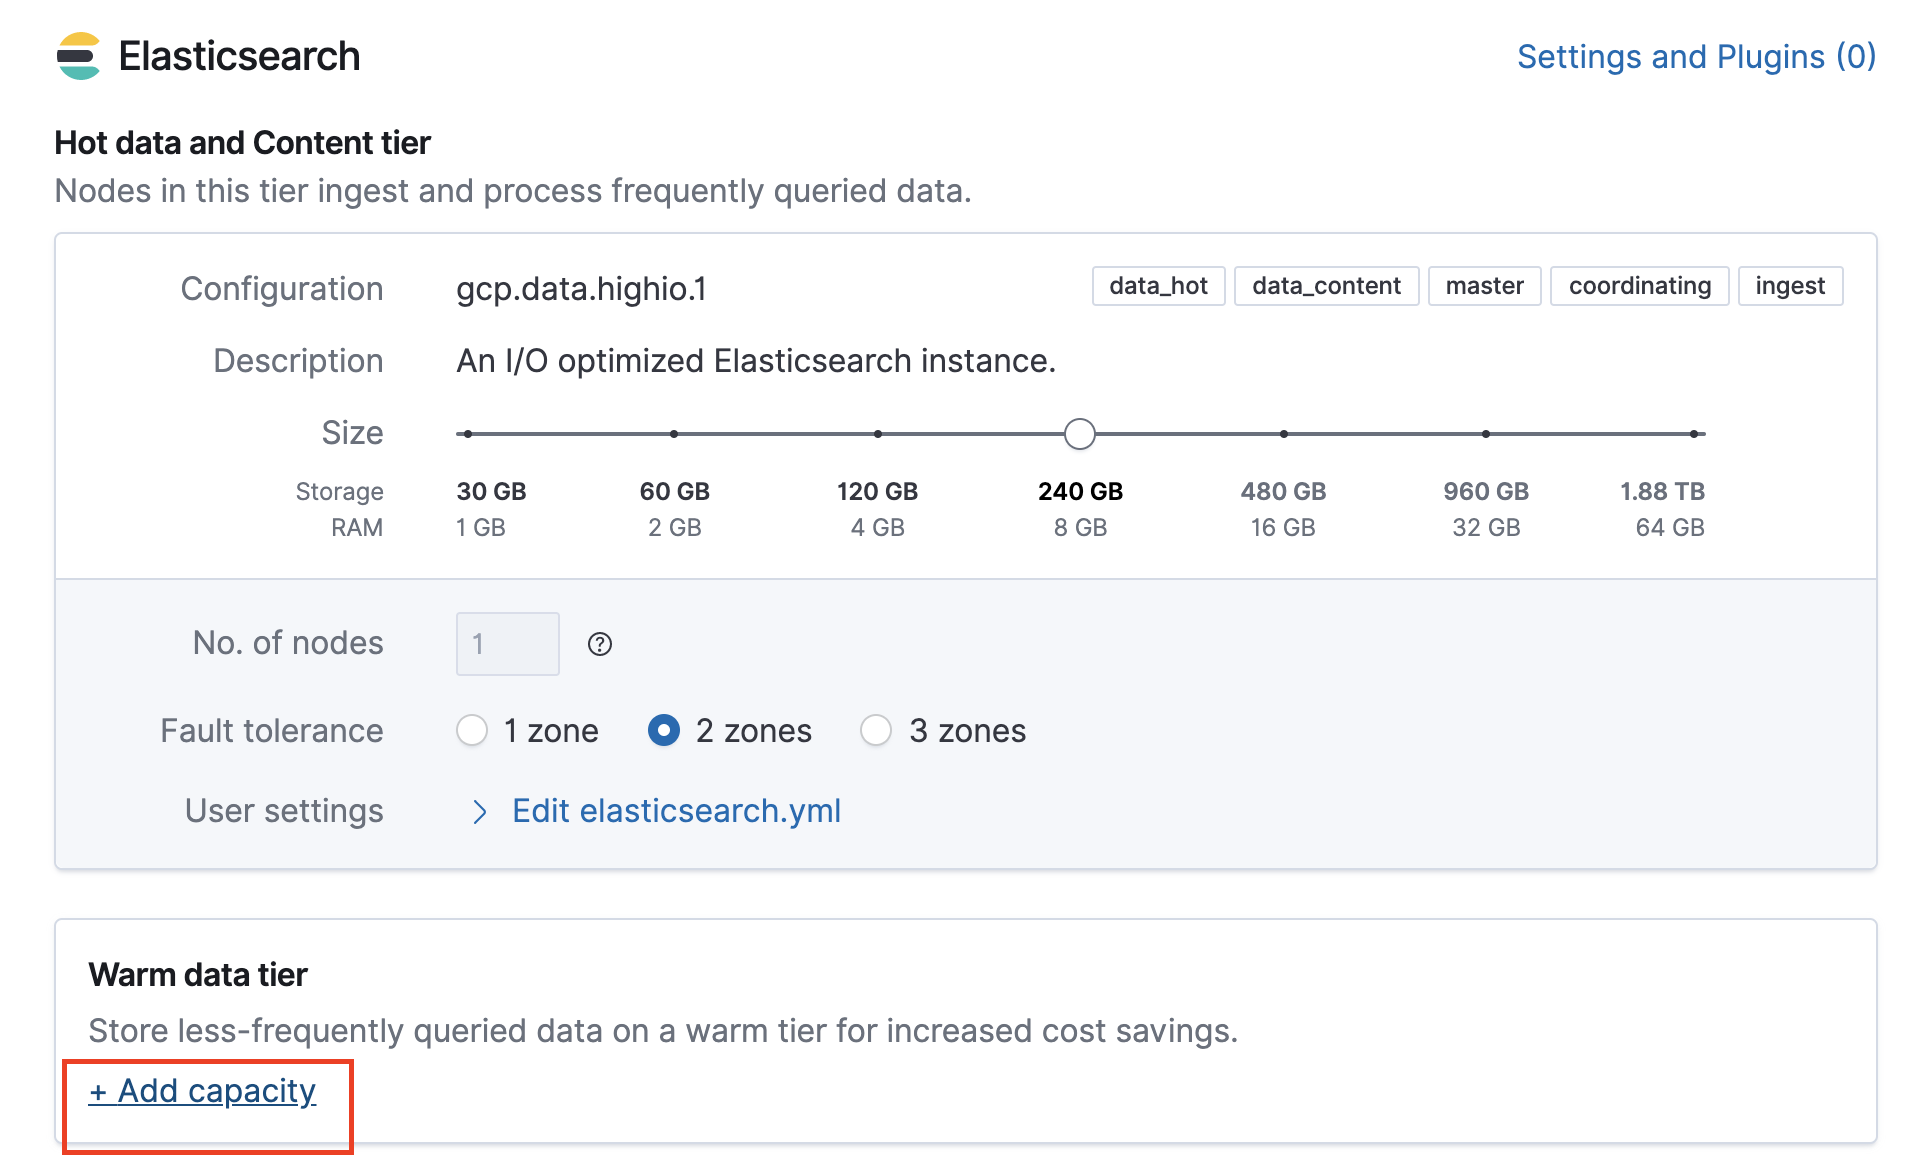The height and width of the screenshot is (1176, 1916).
Task: Click the ingest role badge
Action: tap(1789, 286)
